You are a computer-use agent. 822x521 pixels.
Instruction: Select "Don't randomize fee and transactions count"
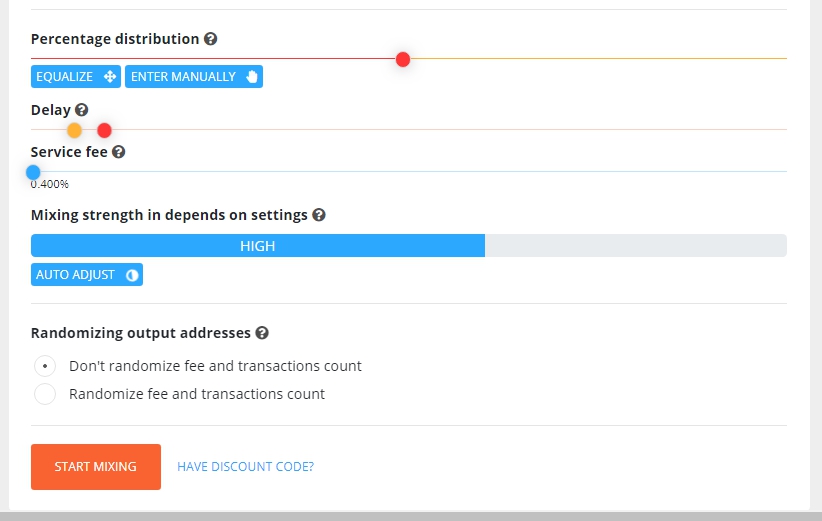(45, 366)
